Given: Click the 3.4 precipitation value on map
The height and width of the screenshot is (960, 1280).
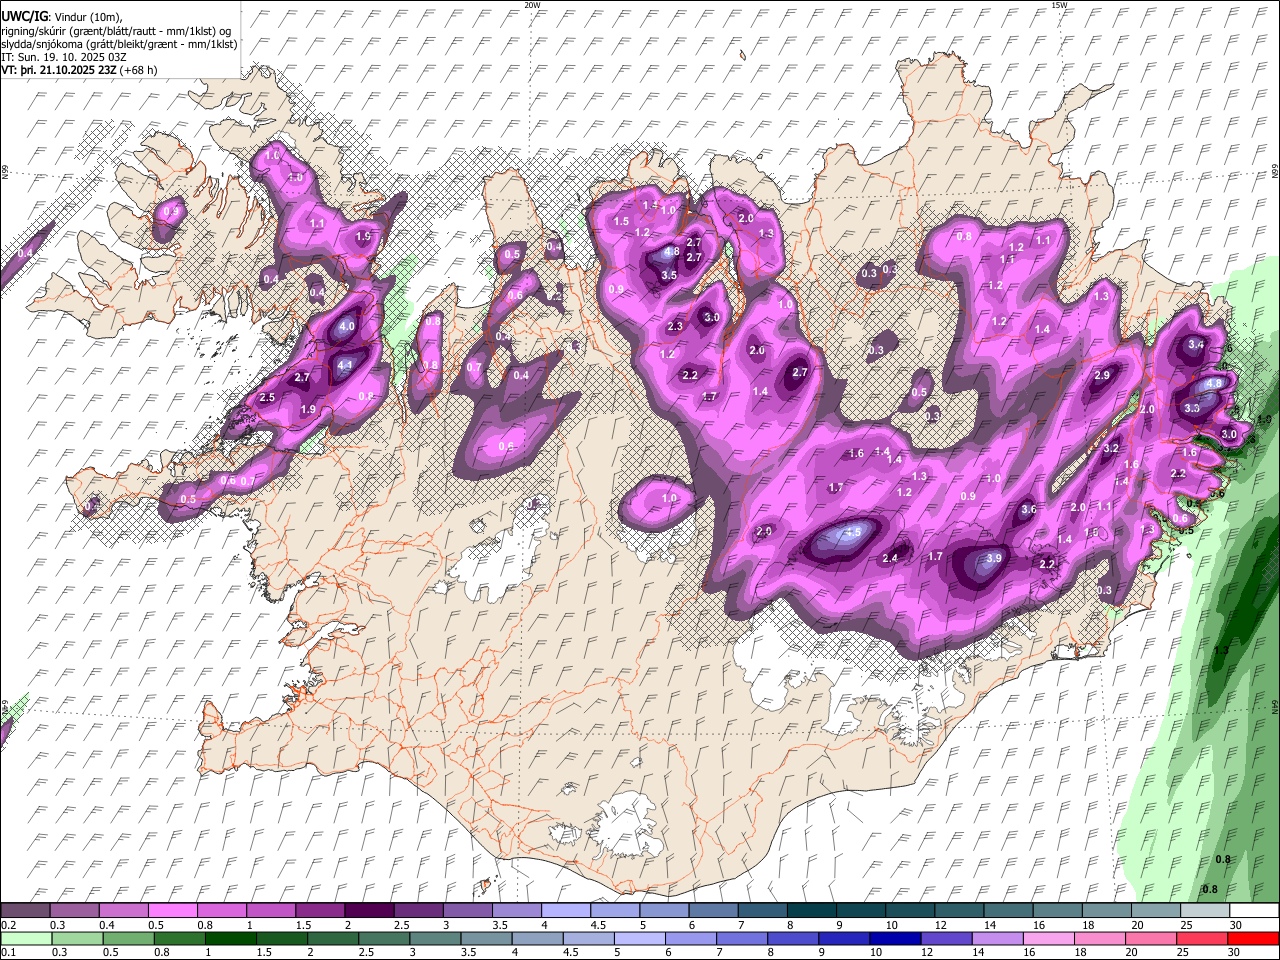Looking at the screenshot, I should 1196,345.
